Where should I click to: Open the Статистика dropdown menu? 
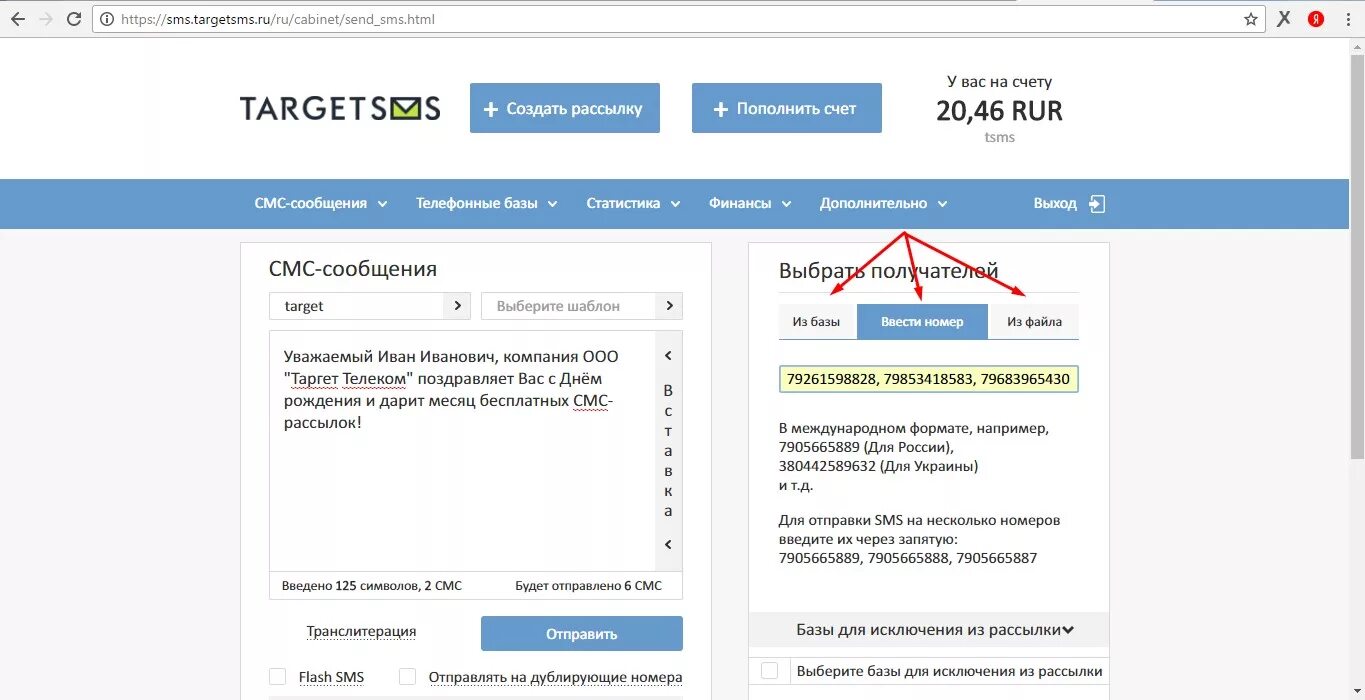point(634,203)
